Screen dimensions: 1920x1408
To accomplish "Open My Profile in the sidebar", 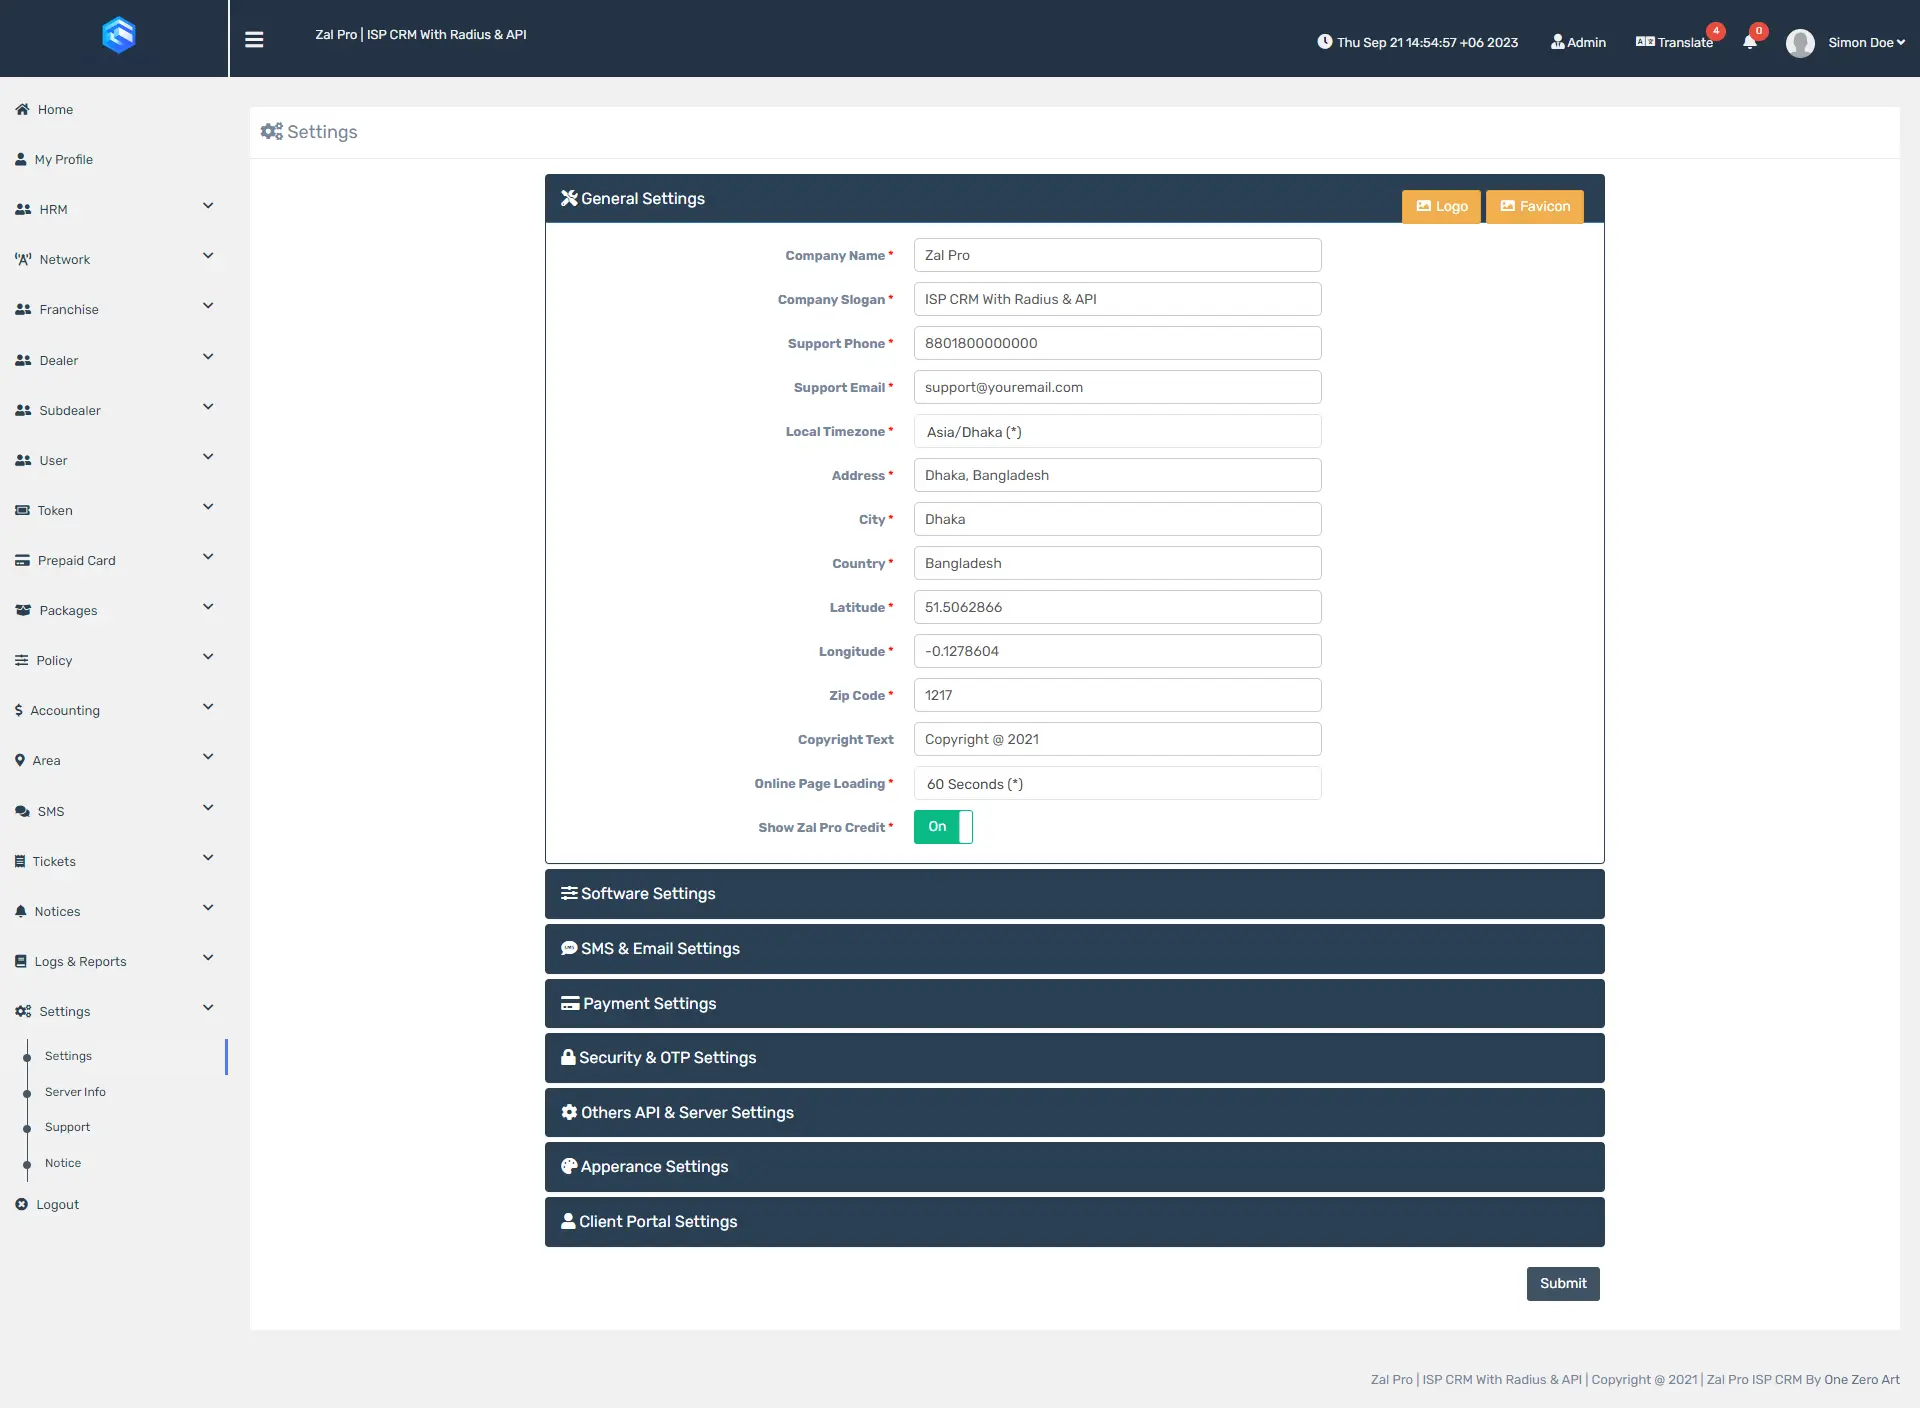I will pos(63,160).
